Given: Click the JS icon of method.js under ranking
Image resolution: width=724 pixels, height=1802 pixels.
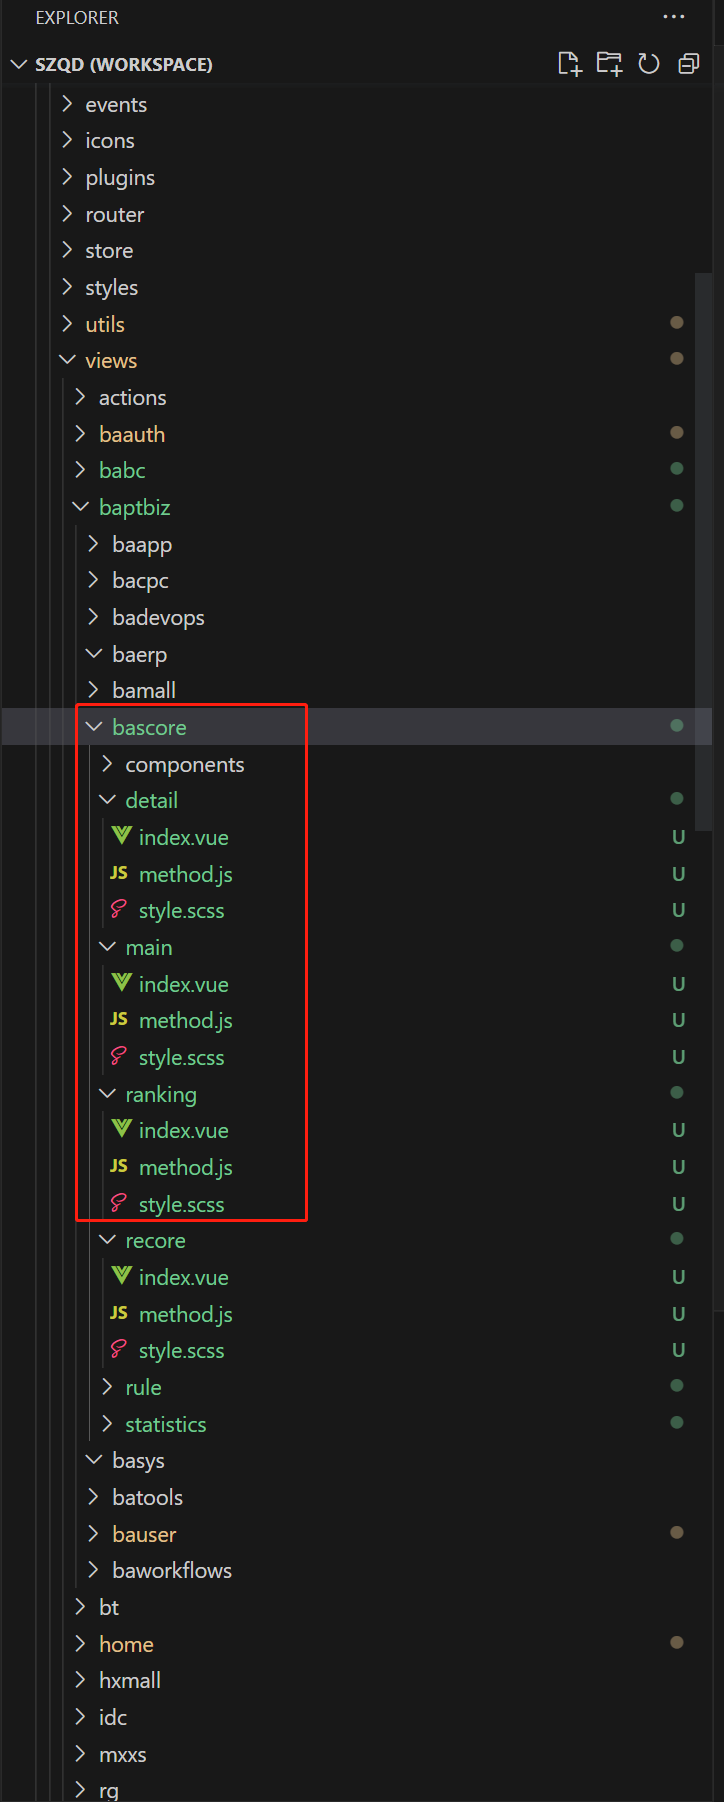Looking at the screenshot, I should pyautogui.click(x=119, y=1166).
